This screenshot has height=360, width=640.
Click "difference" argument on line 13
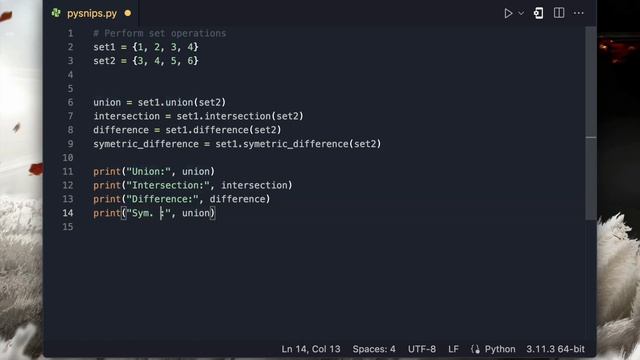pyautogui.click(x=238, y=199)
